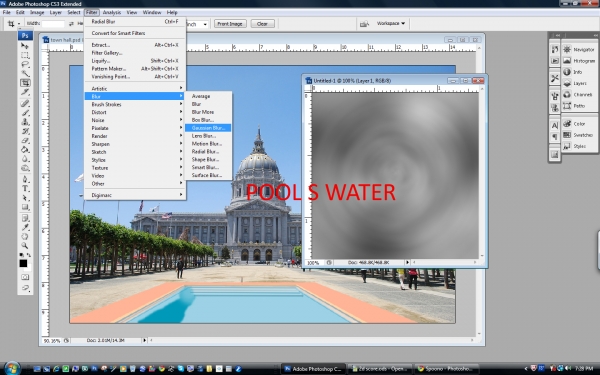This screenshot has height=375, width=600.
Task: Toggle Quick Mask mode in toolbox
Action: 25,277
